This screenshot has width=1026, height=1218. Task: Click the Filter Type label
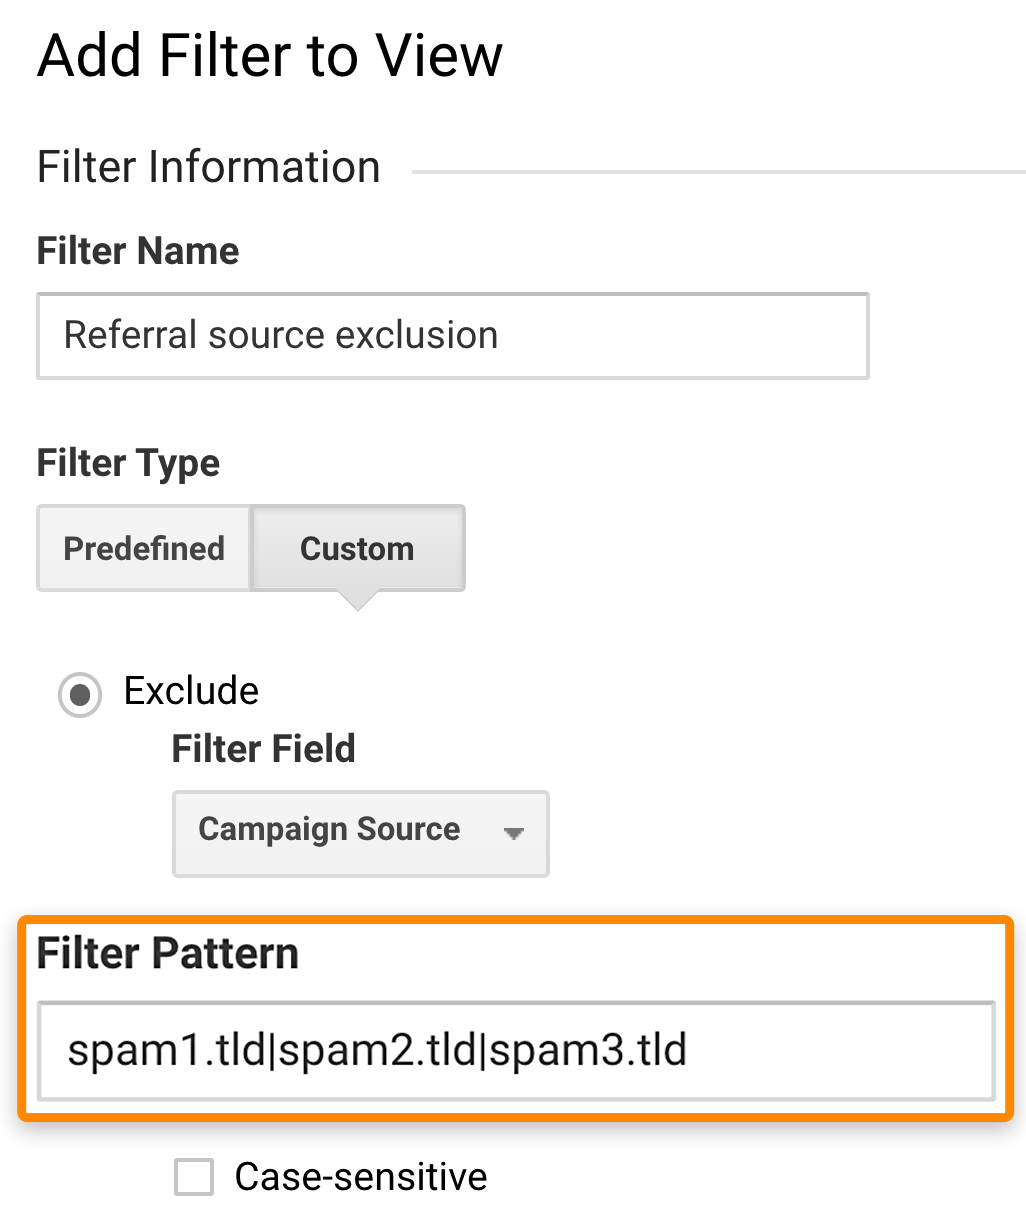pyautogui.click(x=127, y=463)
